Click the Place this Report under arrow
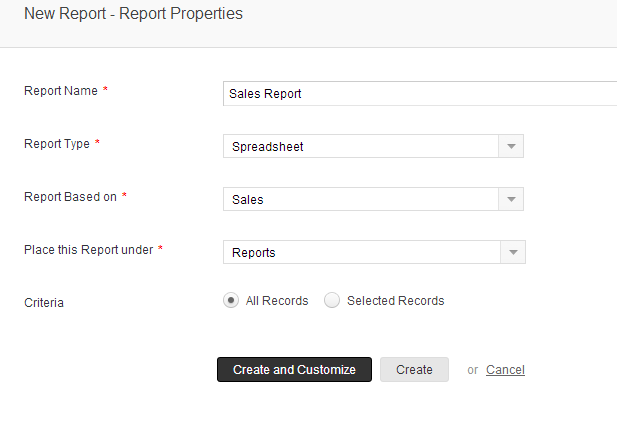617x427 pixels. tap(513, 253)
